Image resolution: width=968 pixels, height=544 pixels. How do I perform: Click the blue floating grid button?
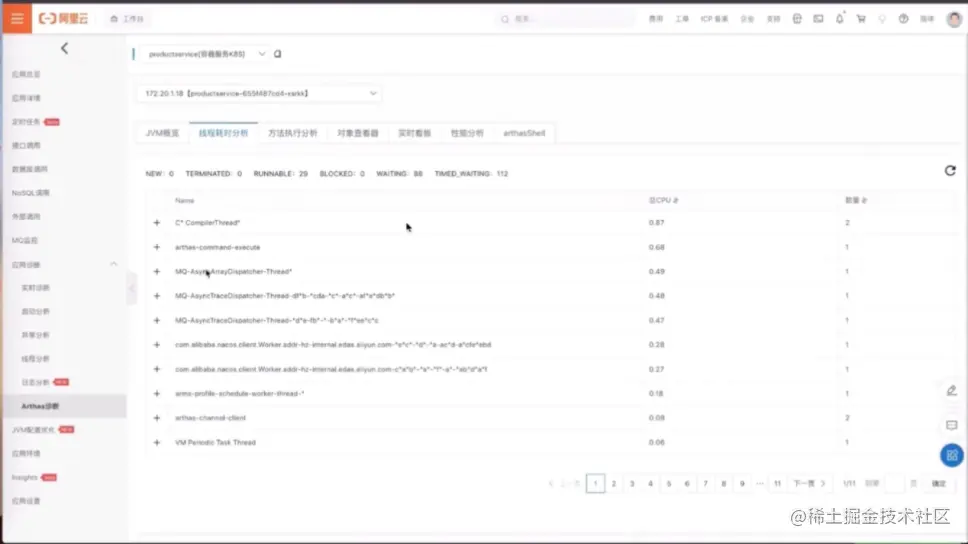pos(951,456)
